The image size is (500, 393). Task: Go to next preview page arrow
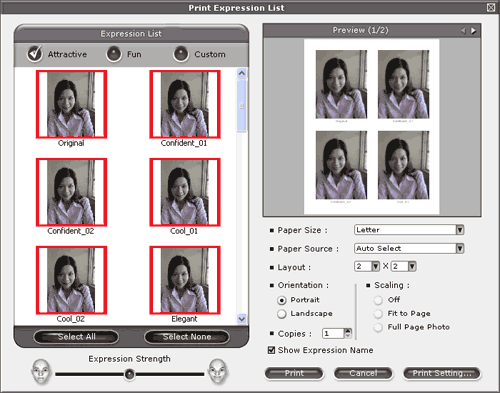[x=473, y=31]
